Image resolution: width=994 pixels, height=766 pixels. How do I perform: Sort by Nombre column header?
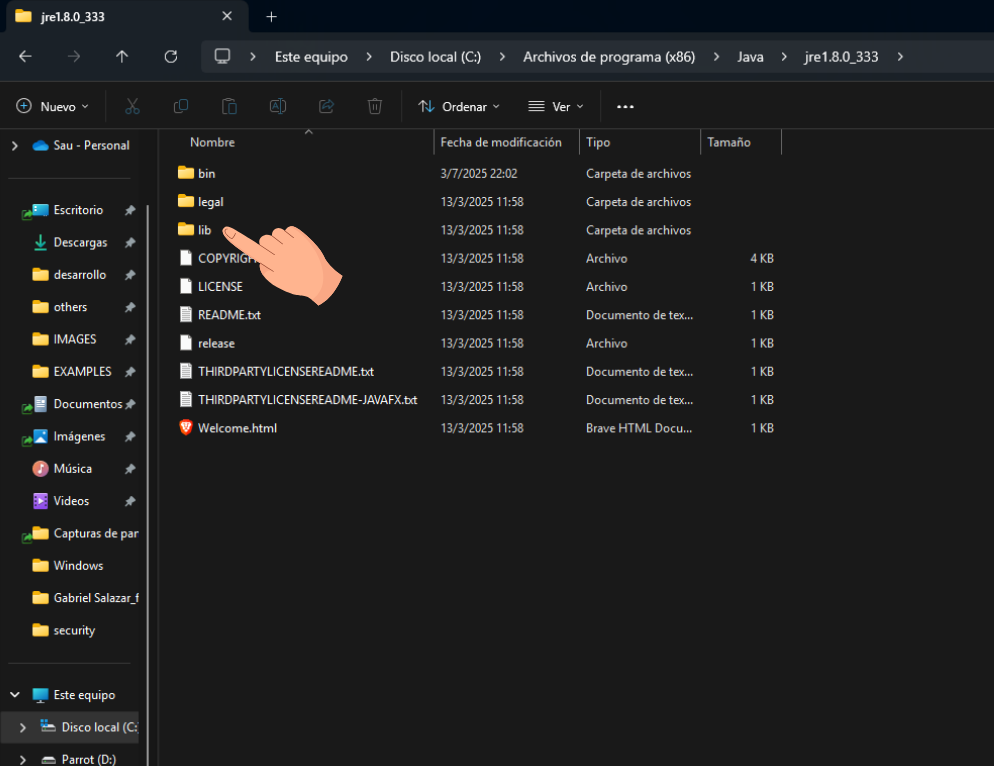click(x=212, y=143)
